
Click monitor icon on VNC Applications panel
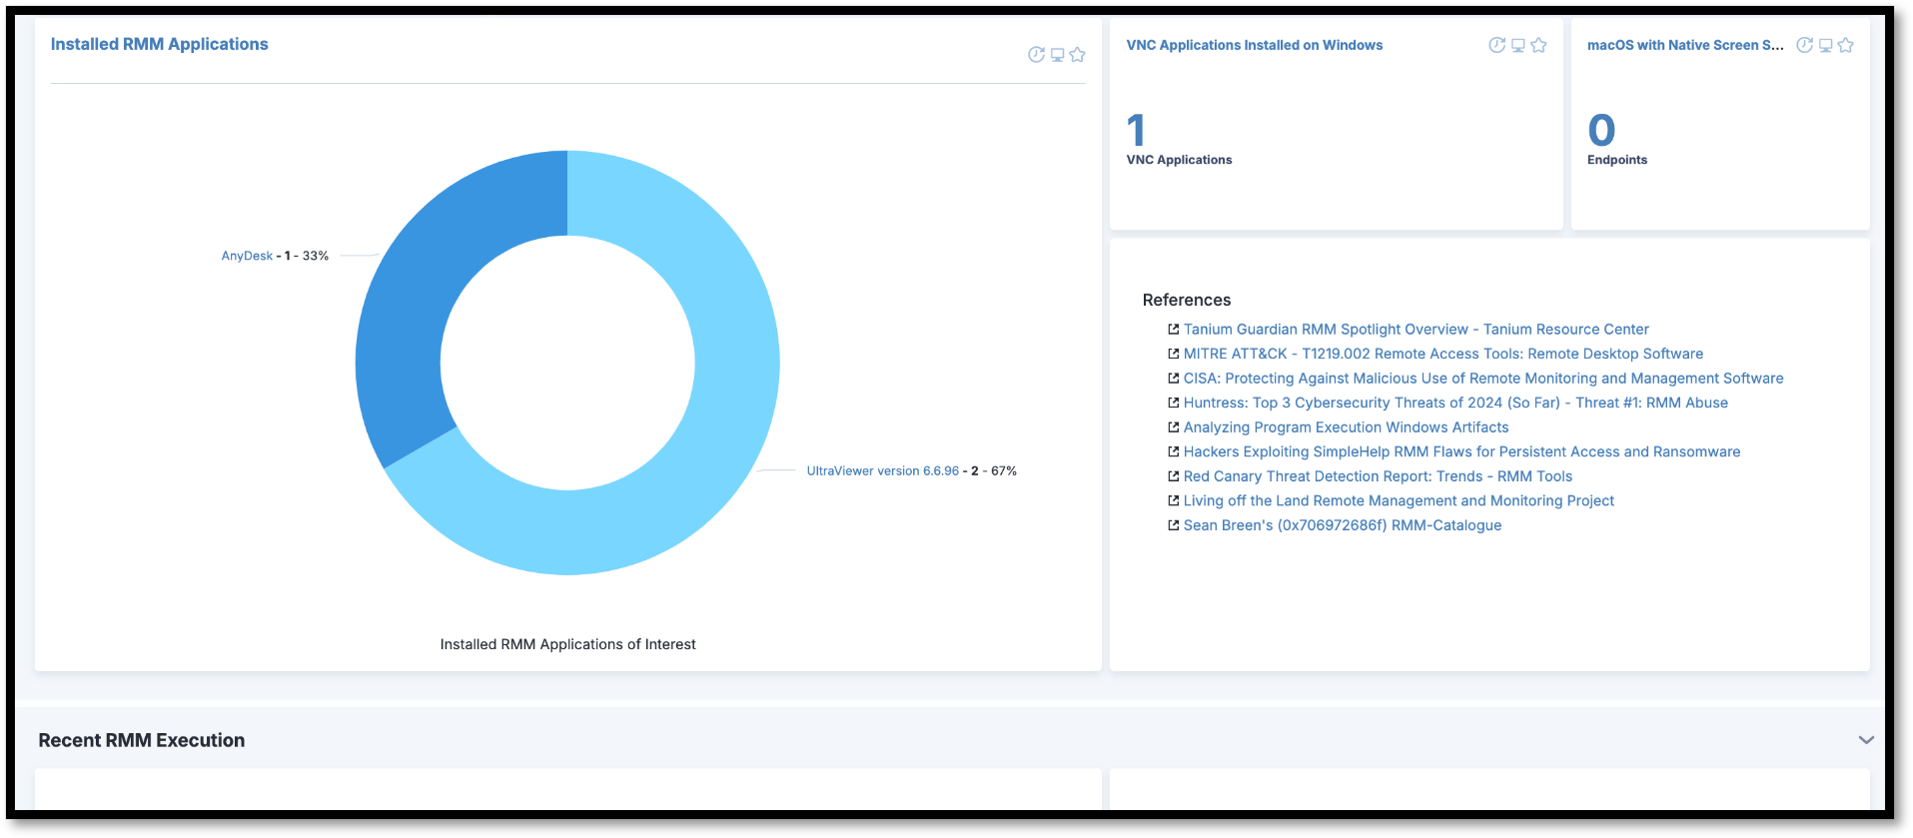(1518, 45)
